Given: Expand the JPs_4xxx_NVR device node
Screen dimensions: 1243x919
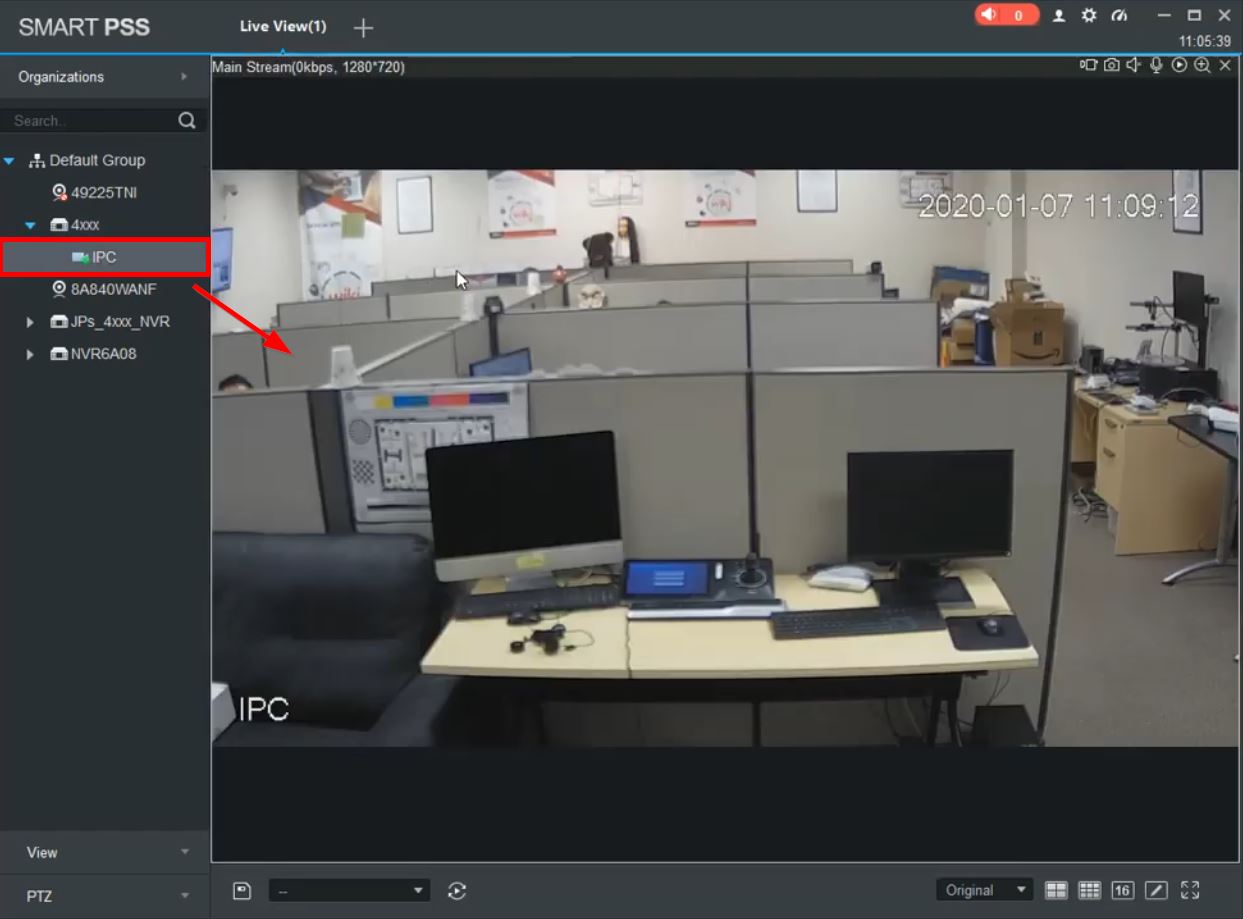Looking at the screenshot, I should 30,322.
